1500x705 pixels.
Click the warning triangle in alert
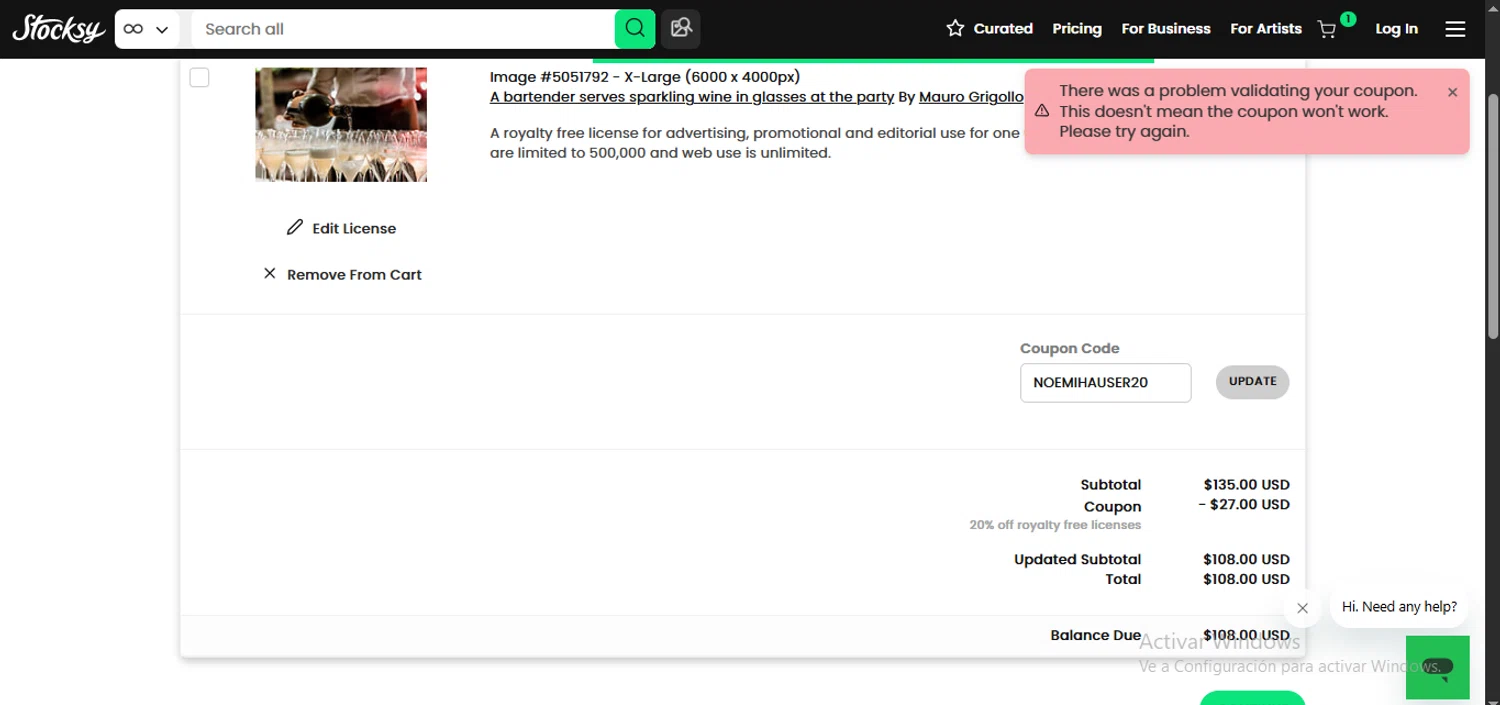pos(1042,111)
